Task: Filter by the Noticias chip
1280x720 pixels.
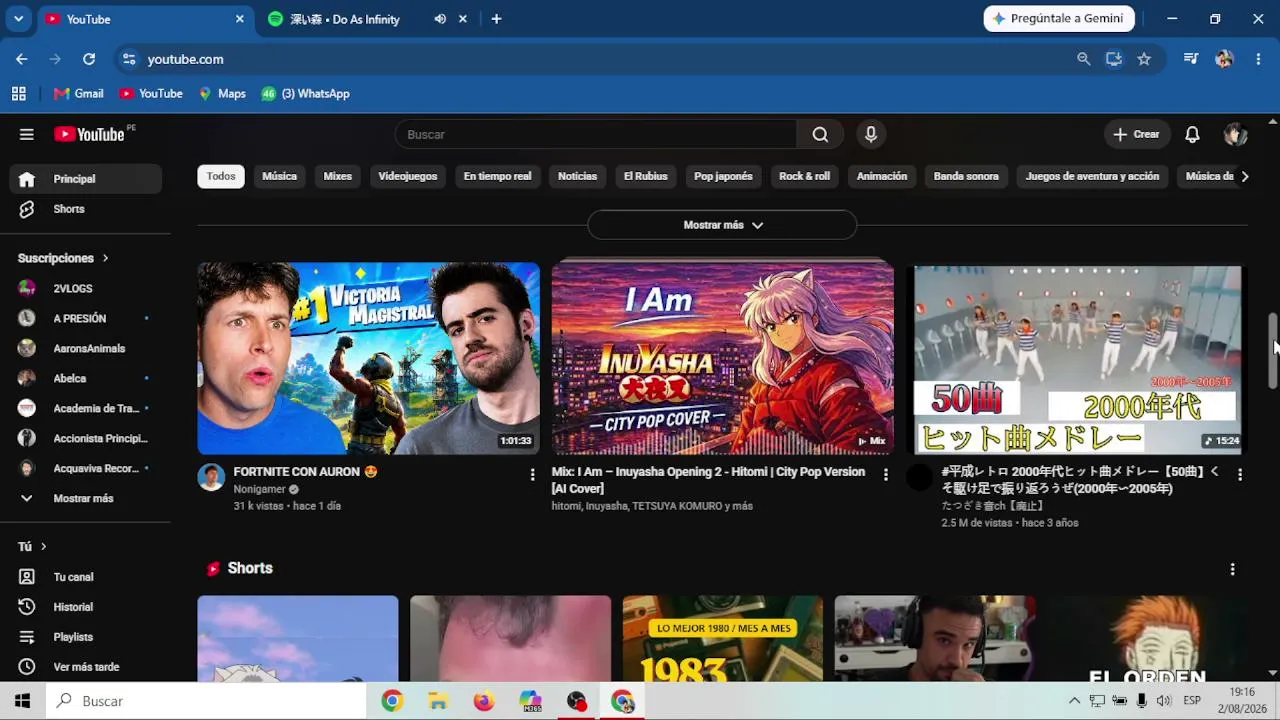Action: click(x=577, y=176)
